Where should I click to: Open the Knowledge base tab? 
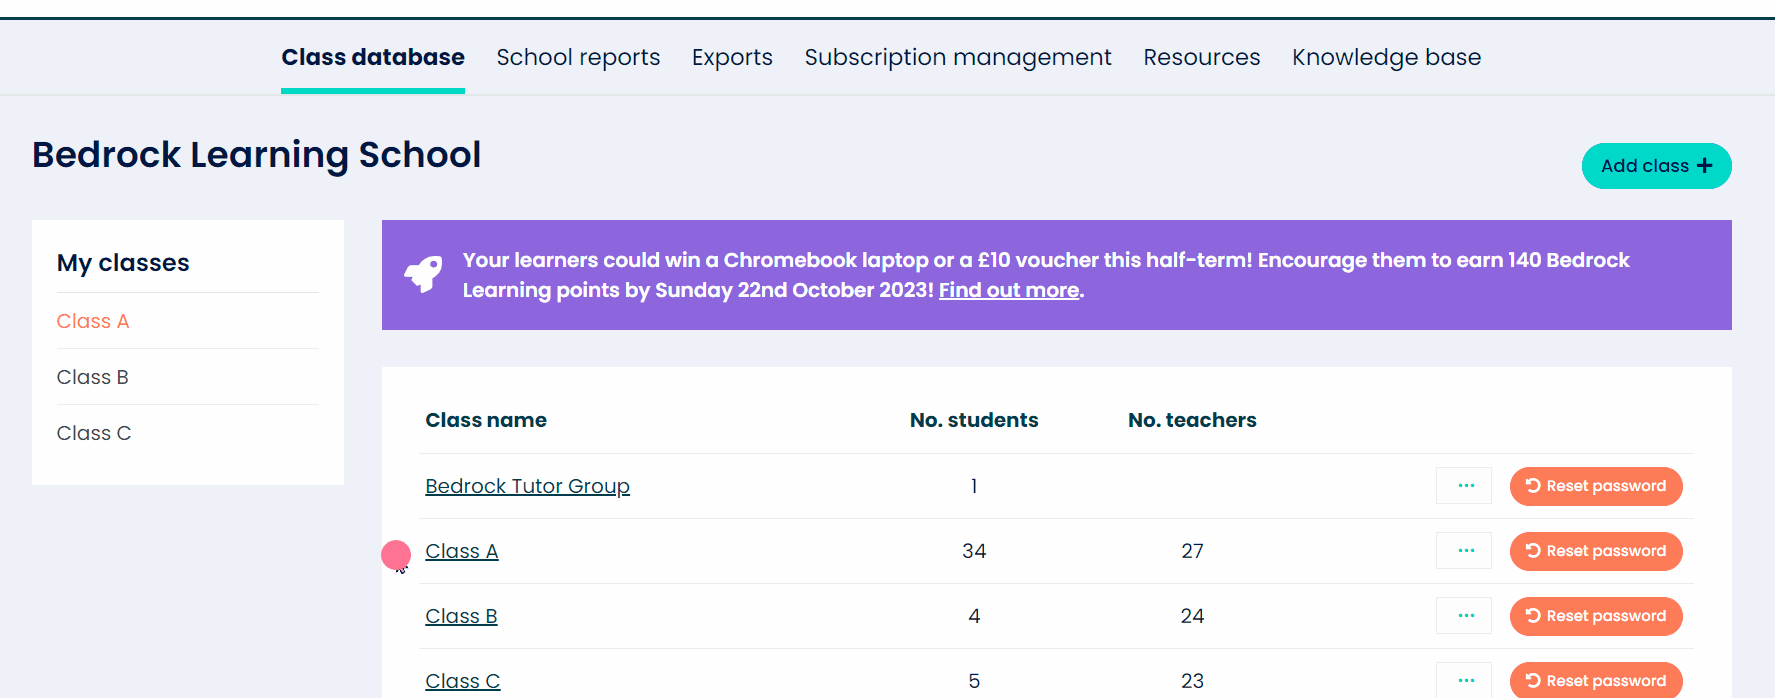(1386, 57)
